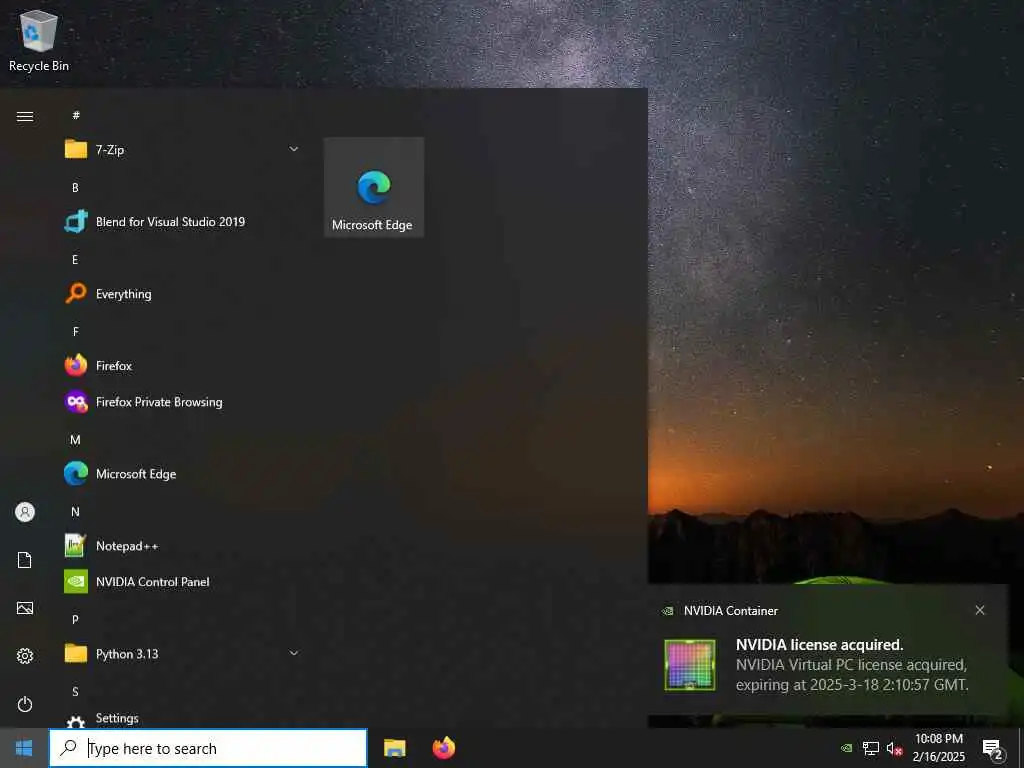Viewport: 1024px width, 768px height.
Task: Click the 'F' letter group header
Action: [75, 332]
